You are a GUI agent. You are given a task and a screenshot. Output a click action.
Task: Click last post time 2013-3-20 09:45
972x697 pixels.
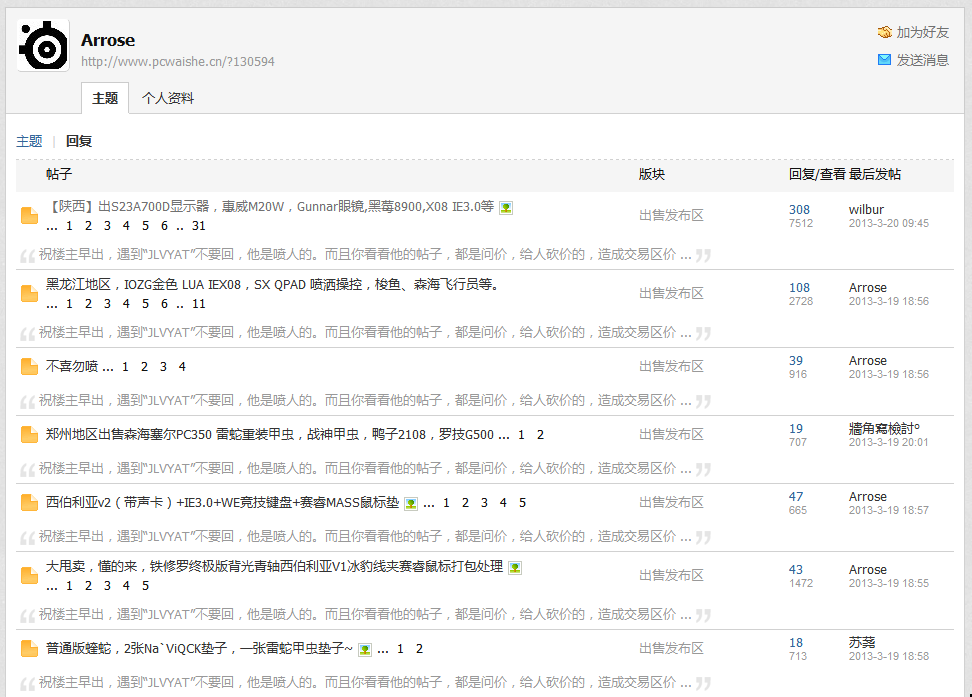coord(889,223)
